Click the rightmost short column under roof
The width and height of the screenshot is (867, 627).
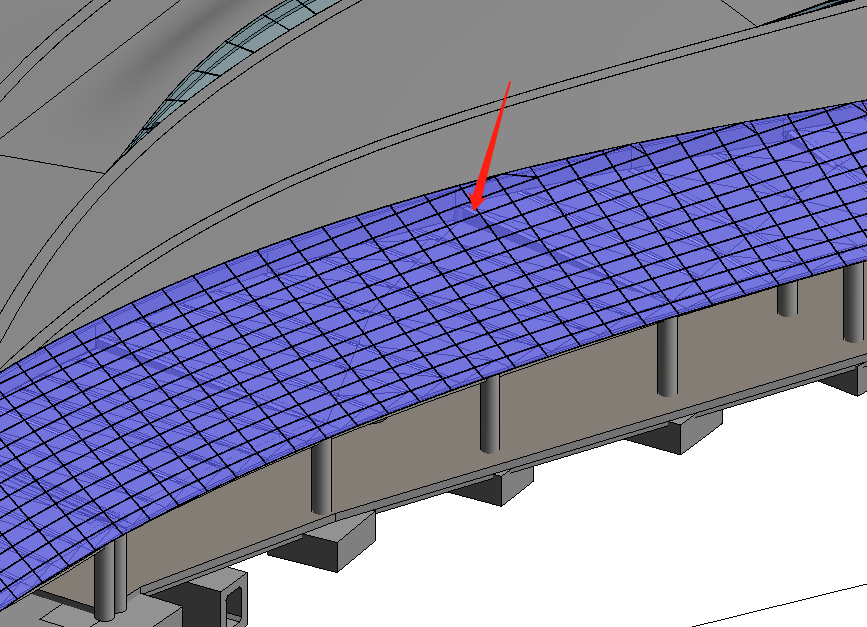(788, 296)
